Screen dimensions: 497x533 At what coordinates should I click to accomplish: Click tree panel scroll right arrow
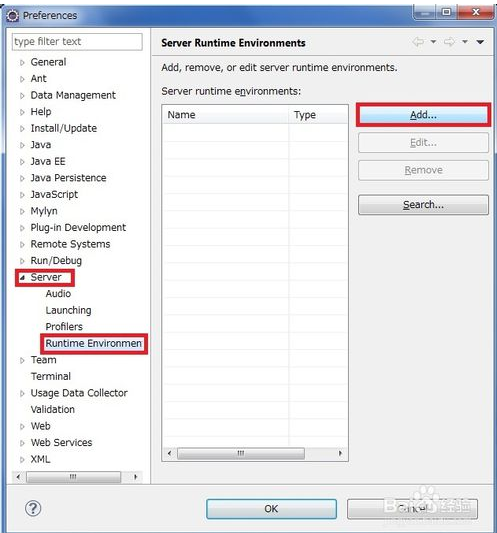click(x=136, y=477)
